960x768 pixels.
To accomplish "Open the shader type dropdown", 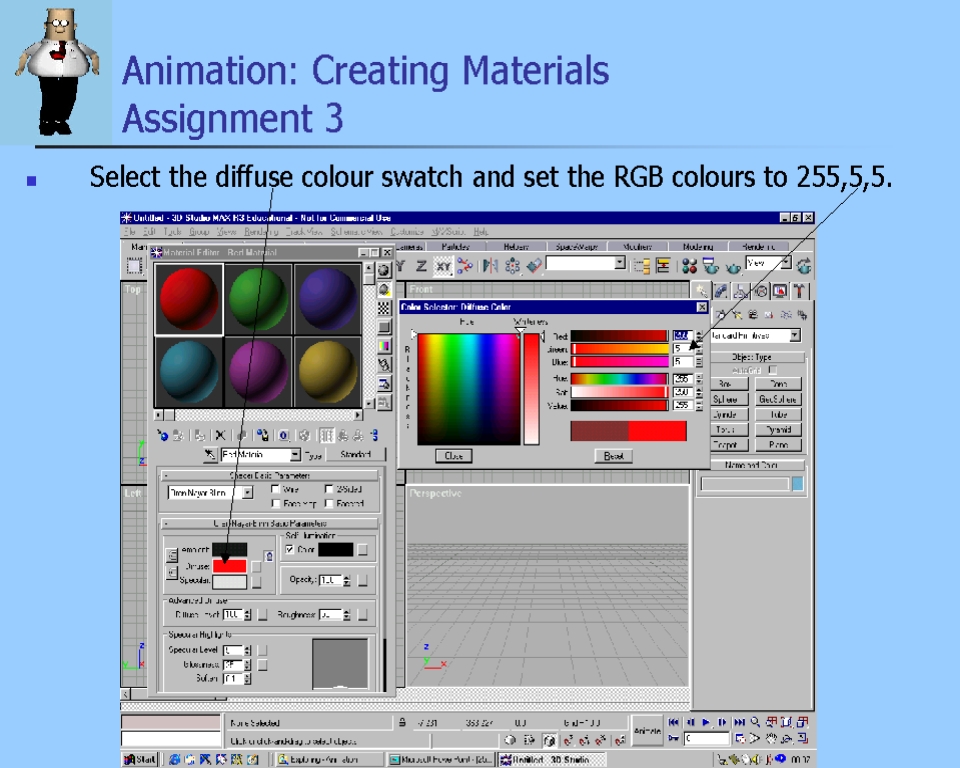I will (247, 492).
